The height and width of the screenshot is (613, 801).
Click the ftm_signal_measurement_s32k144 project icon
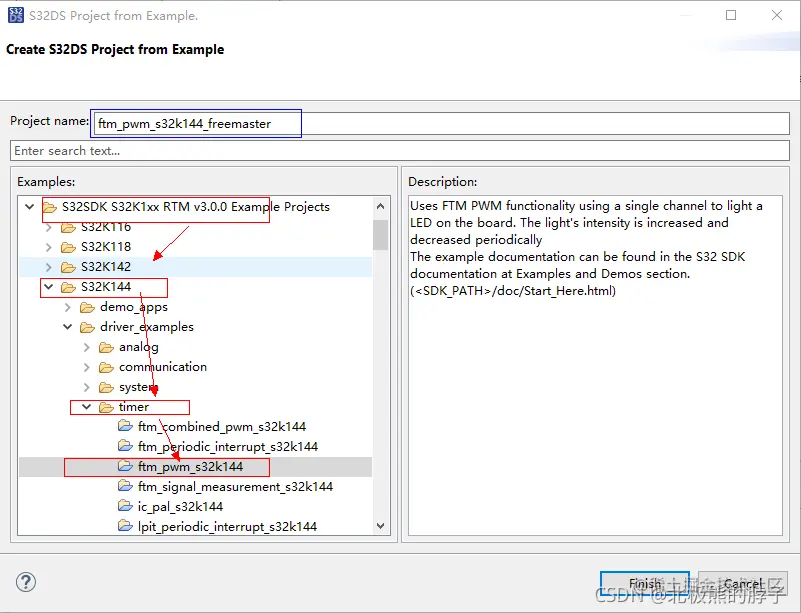click(x=125, y=485)
